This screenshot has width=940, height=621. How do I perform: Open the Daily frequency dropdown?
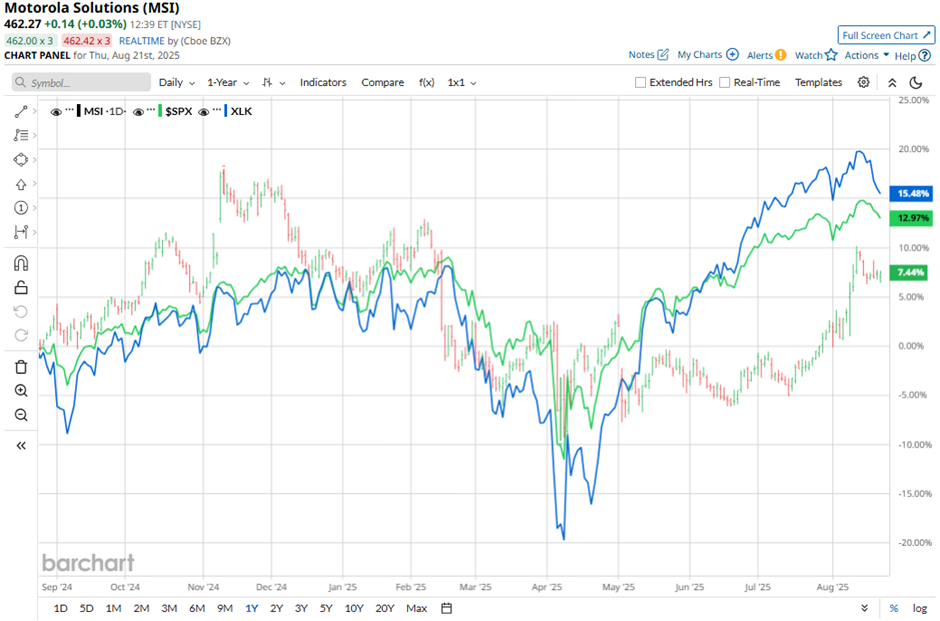point(177,83)
